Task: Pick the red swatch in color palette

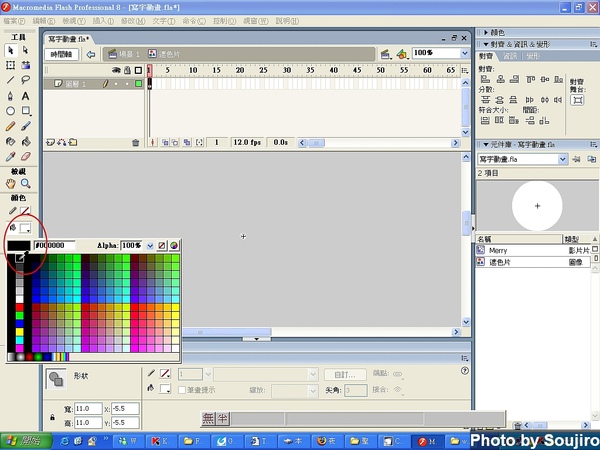Action: point(21,307)
